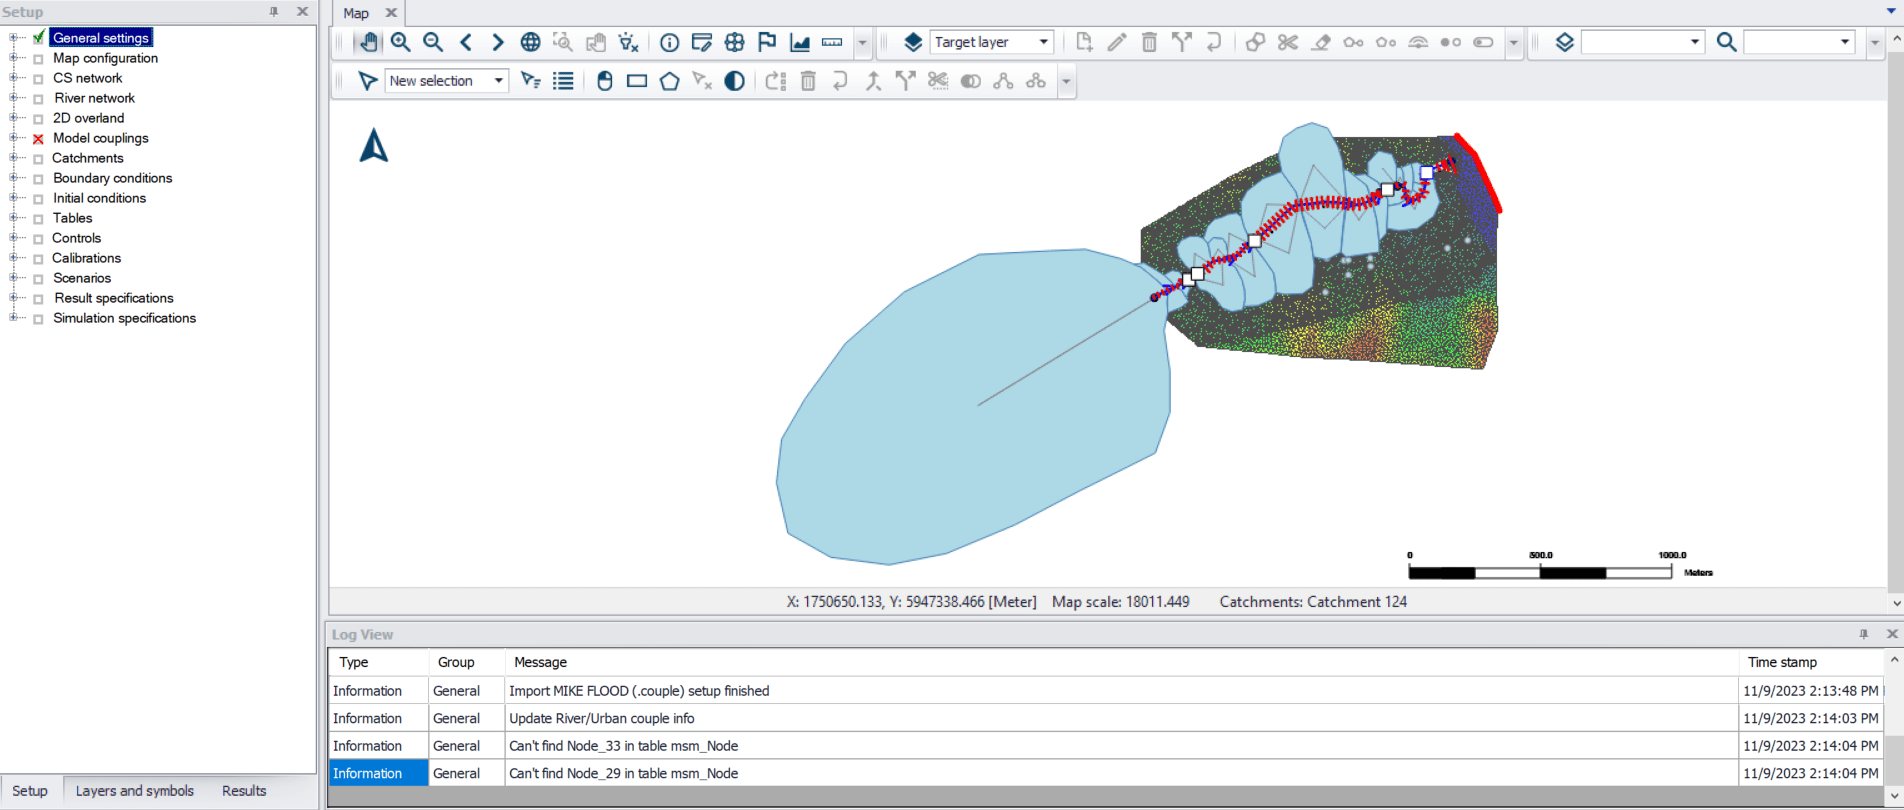Zoom to full extent with globe icon
Screen dimensions: 1904x810
click(530, 42)
